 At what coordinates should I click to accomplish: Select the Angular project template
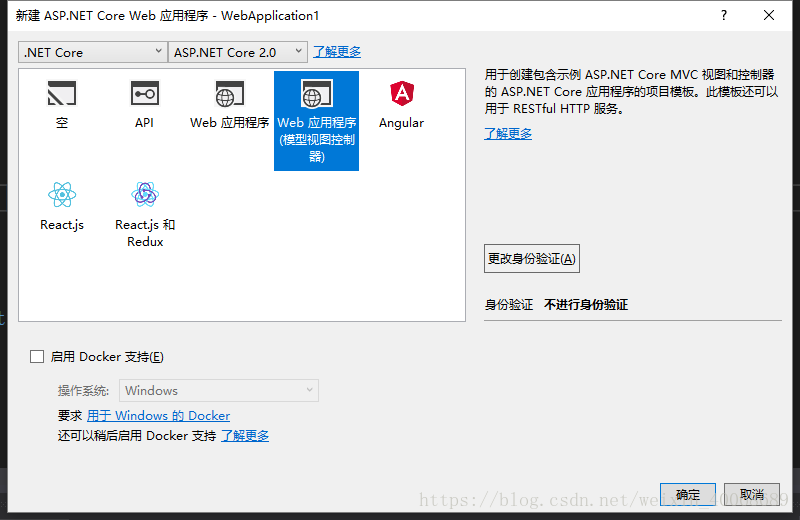click(x=402, y=105)
